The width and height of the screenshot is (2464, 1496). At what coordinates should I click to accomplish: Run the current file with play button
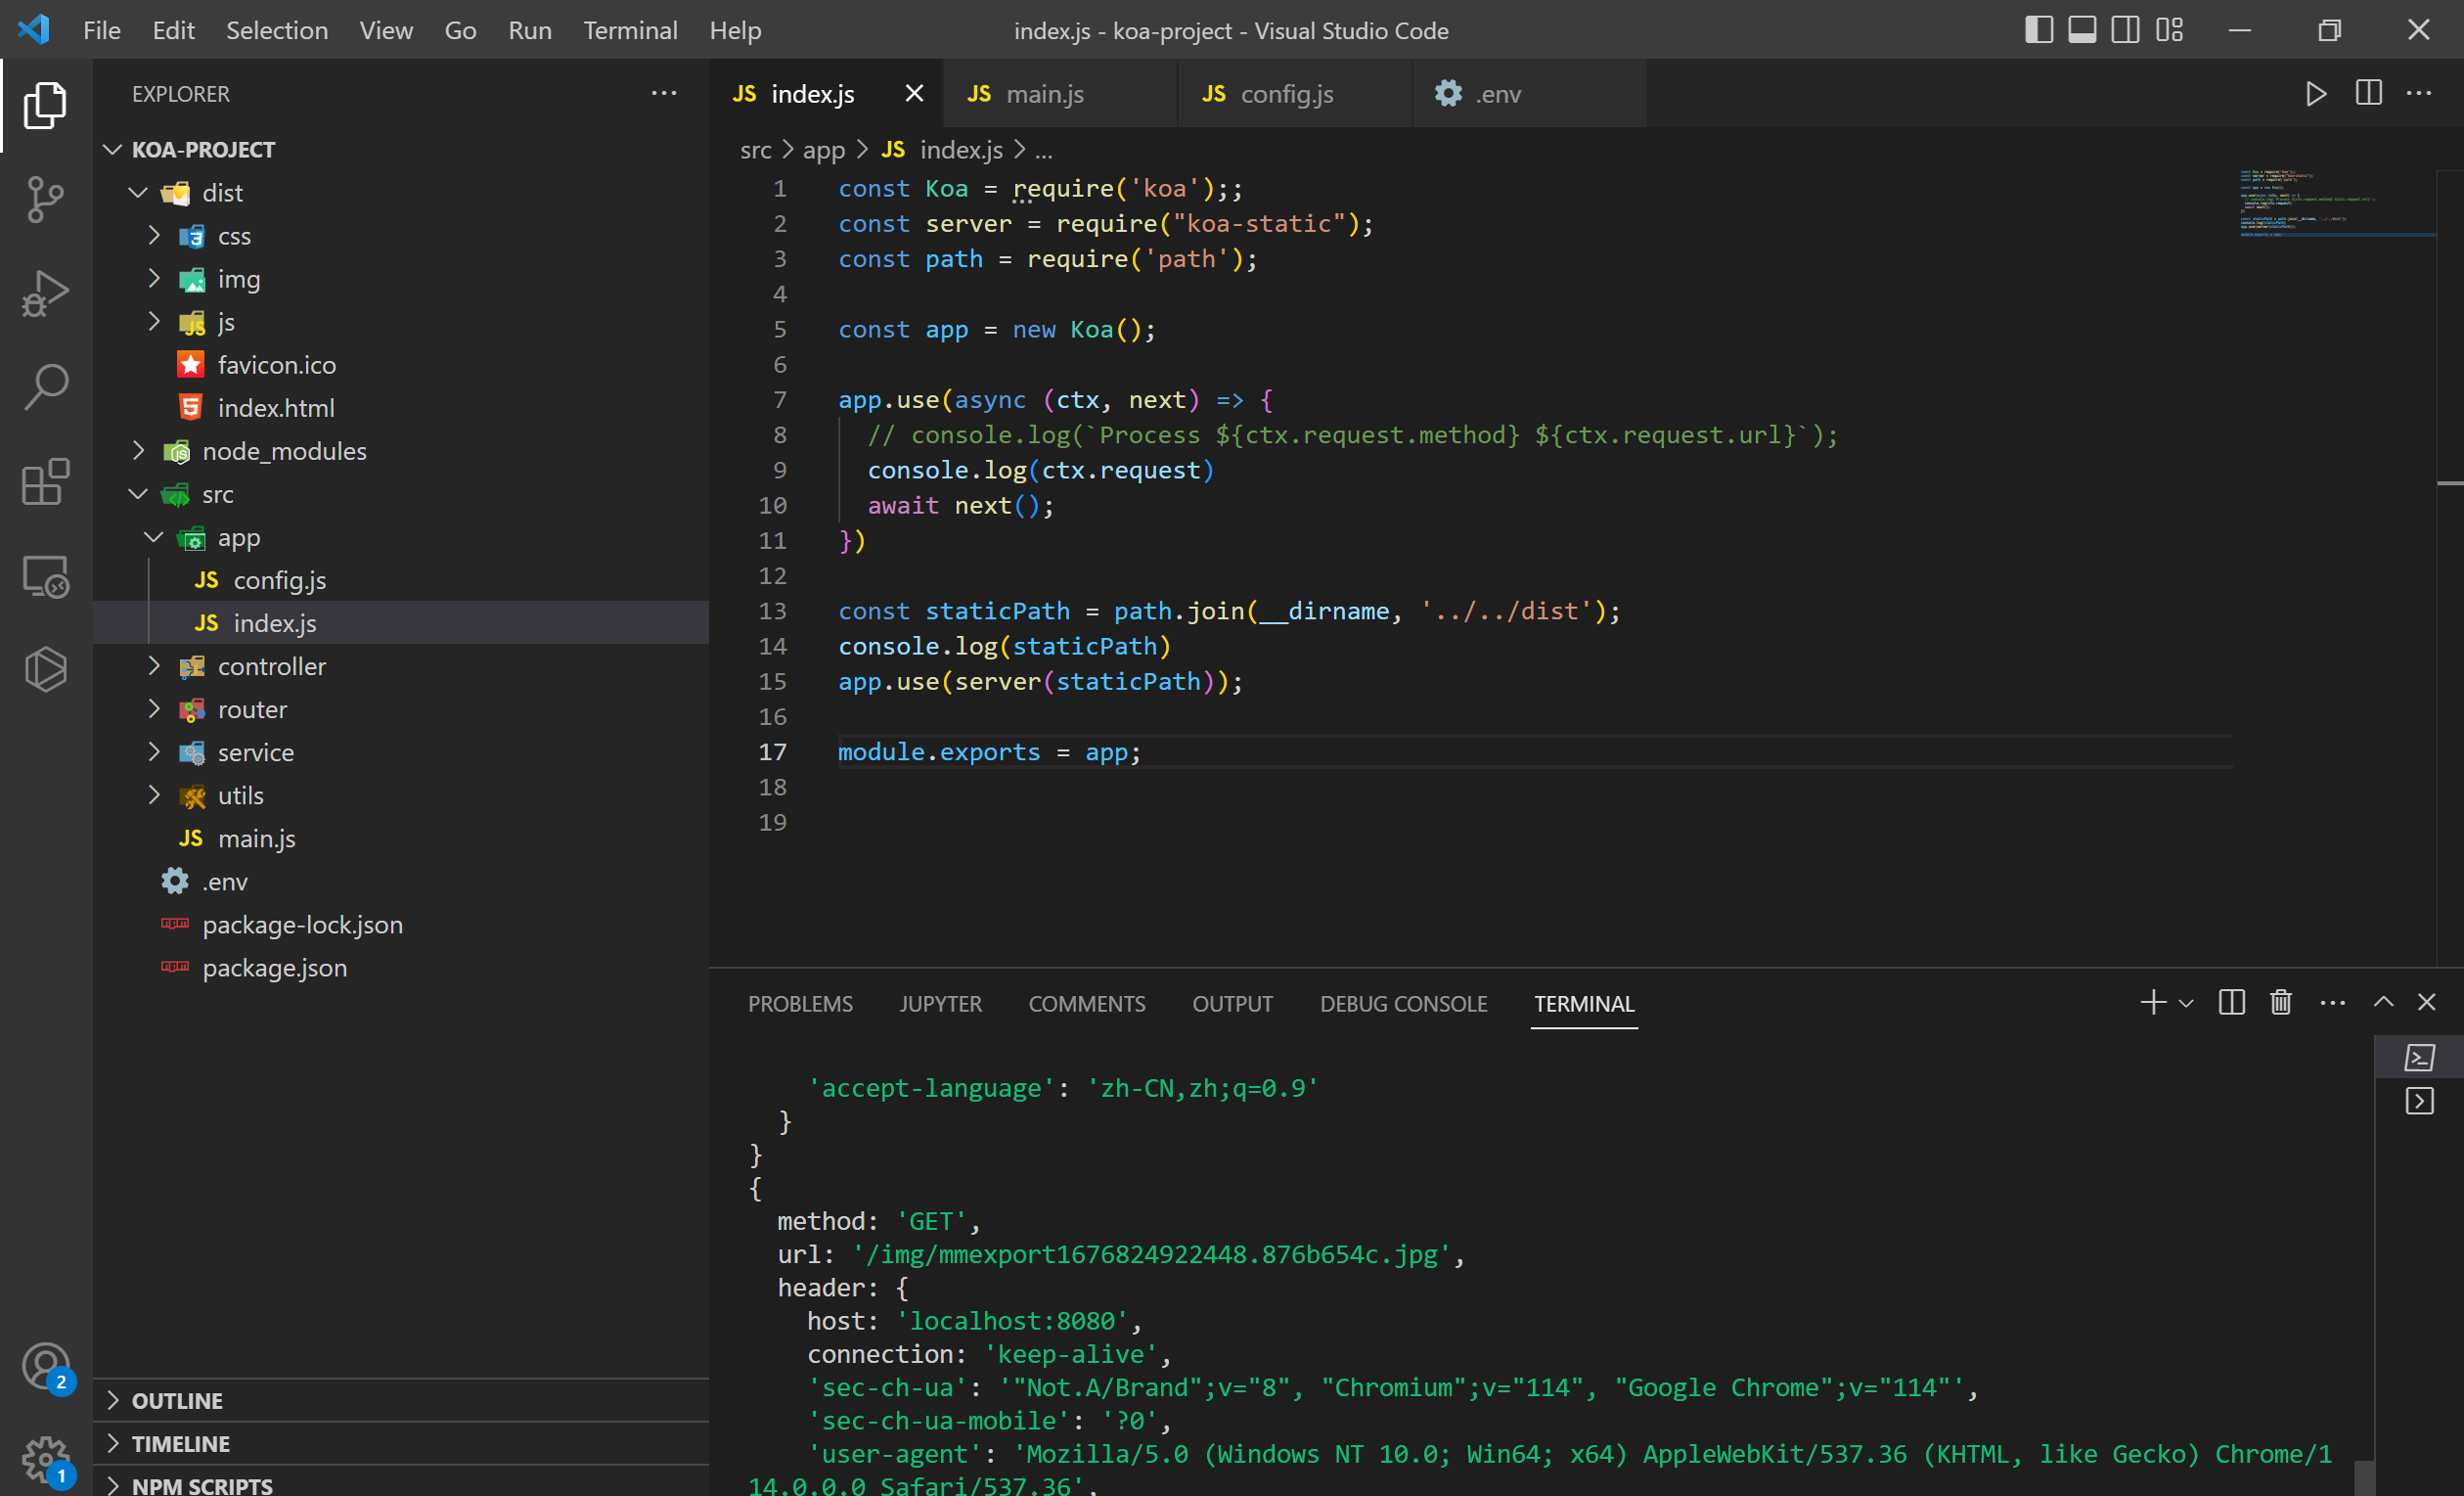(2316, 94)
